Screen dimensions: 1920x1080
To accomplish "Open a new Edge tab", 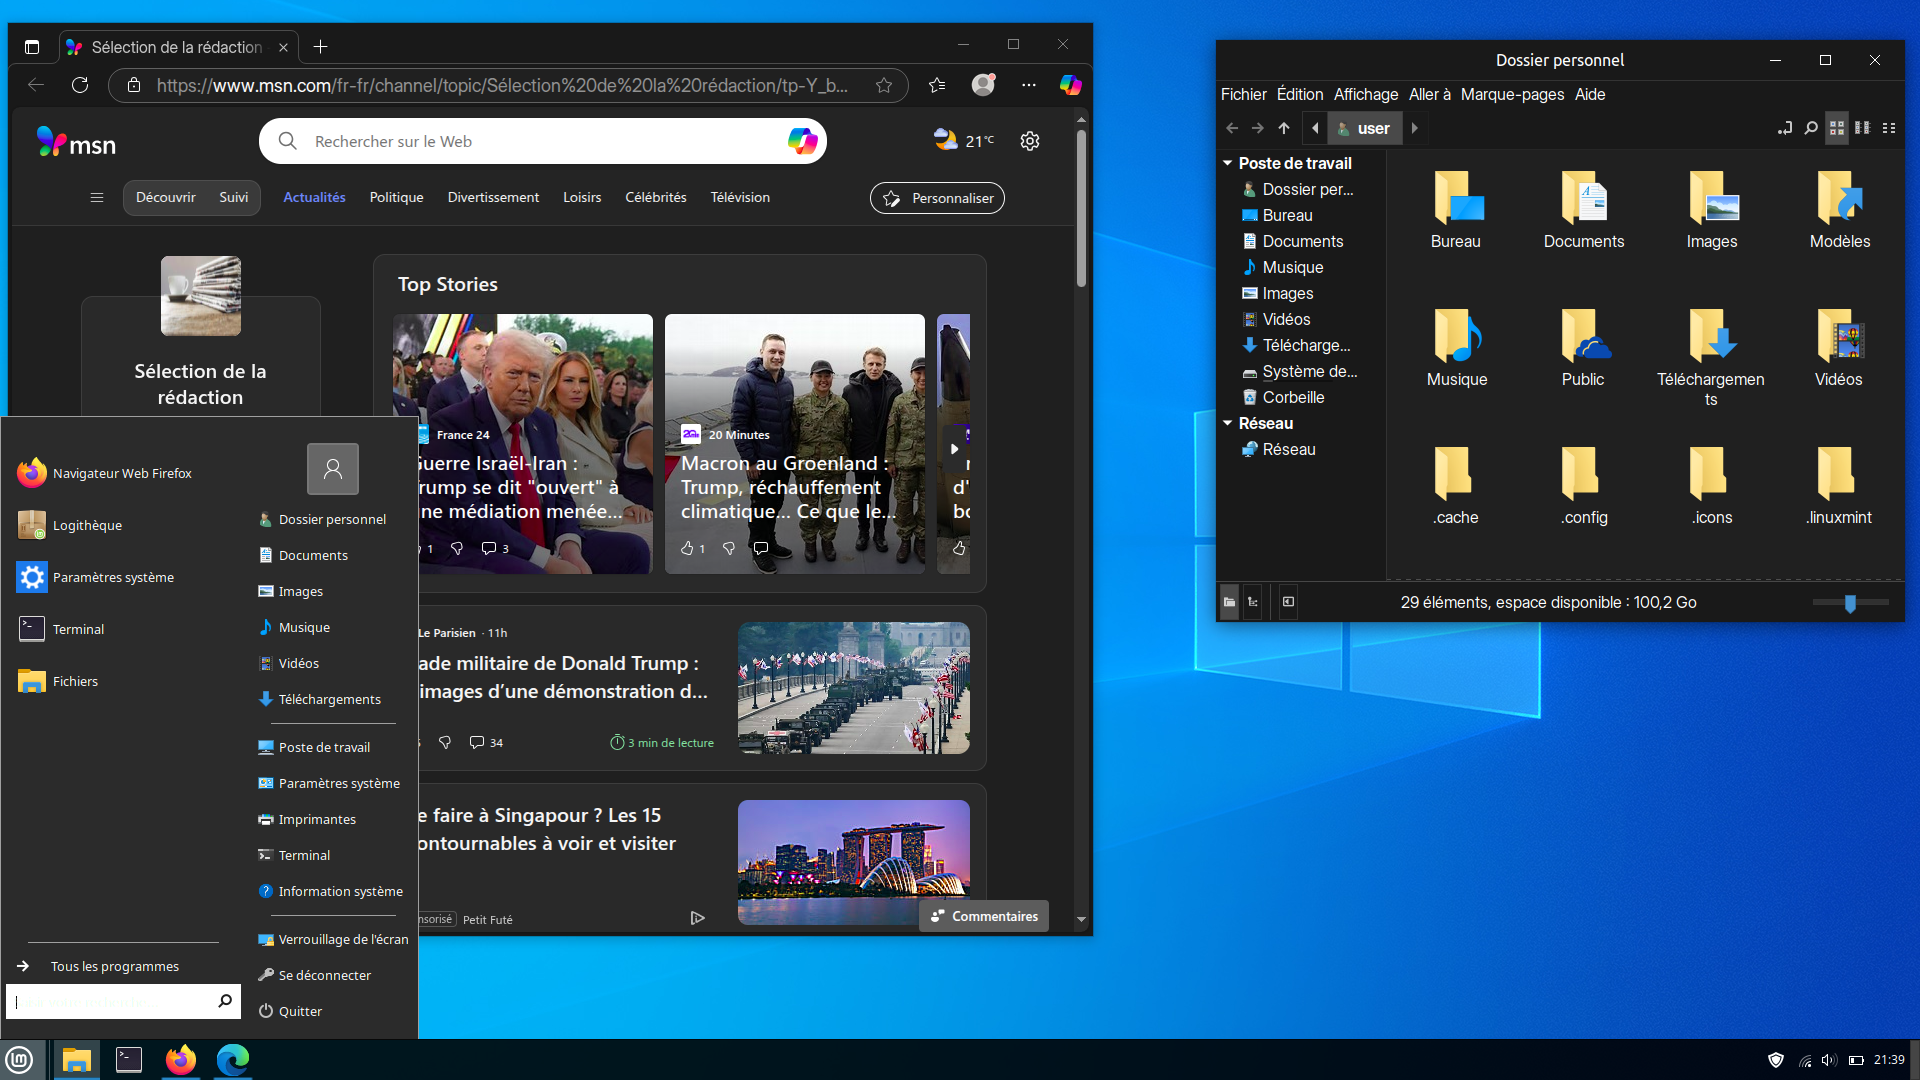I will click(x=320, y=47).
